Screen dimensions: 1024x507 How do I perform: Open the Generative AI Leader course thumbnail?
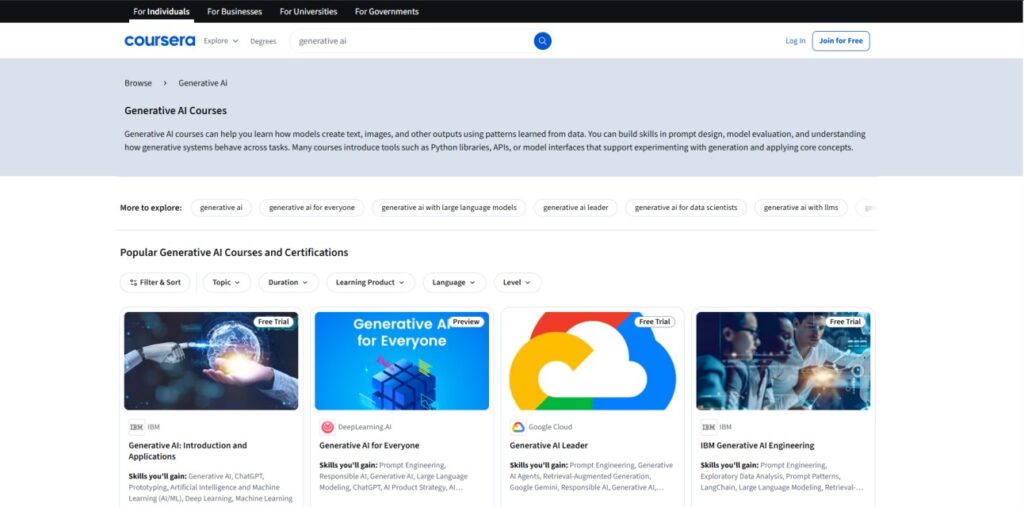(x=592, y=361)
